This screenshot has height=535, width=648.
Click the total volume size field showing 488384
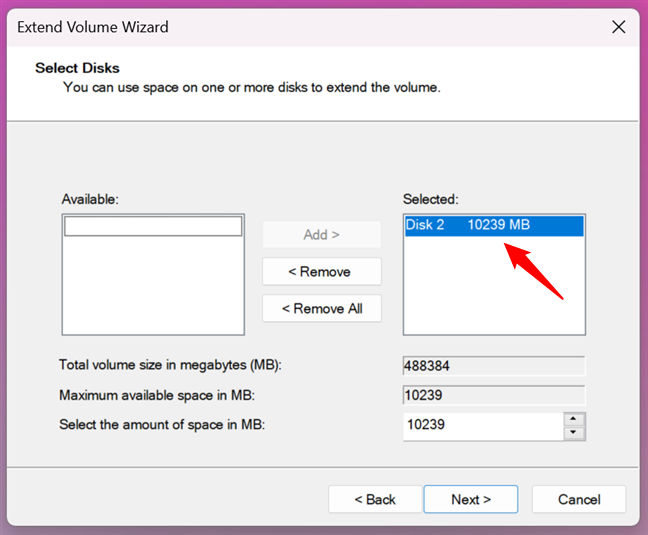tap(493, 366)
